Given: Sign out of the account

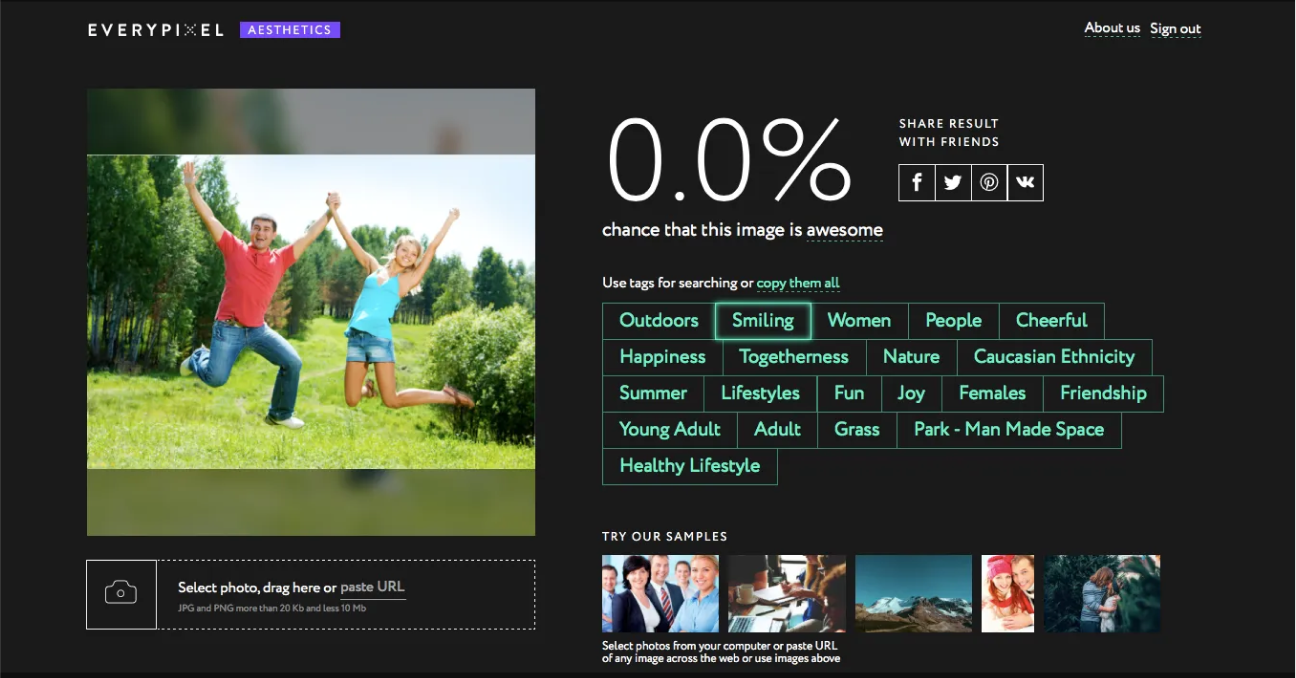Looking at the screenshot, I should pyautogui.click(x=1175, y=29).
